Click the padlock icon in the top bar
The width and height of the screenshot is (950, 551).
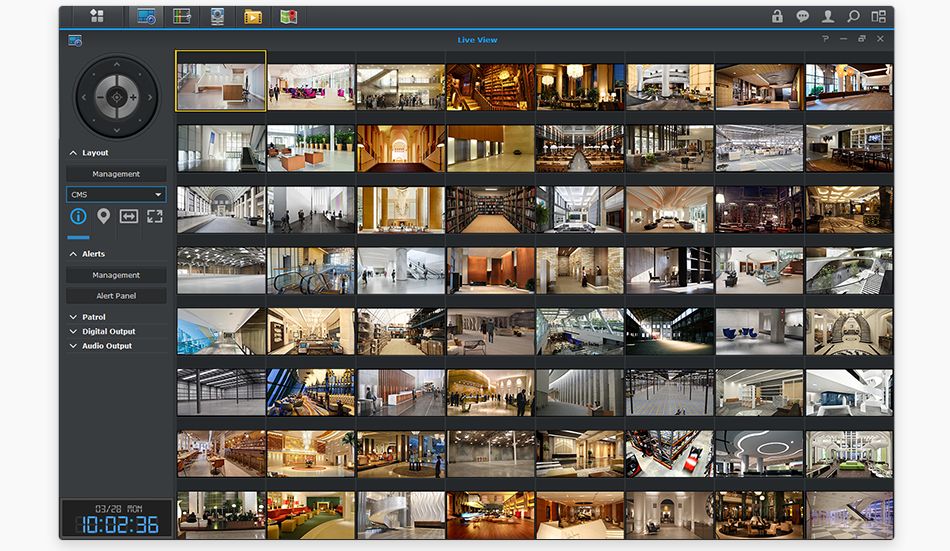click(x=777, y=16)
